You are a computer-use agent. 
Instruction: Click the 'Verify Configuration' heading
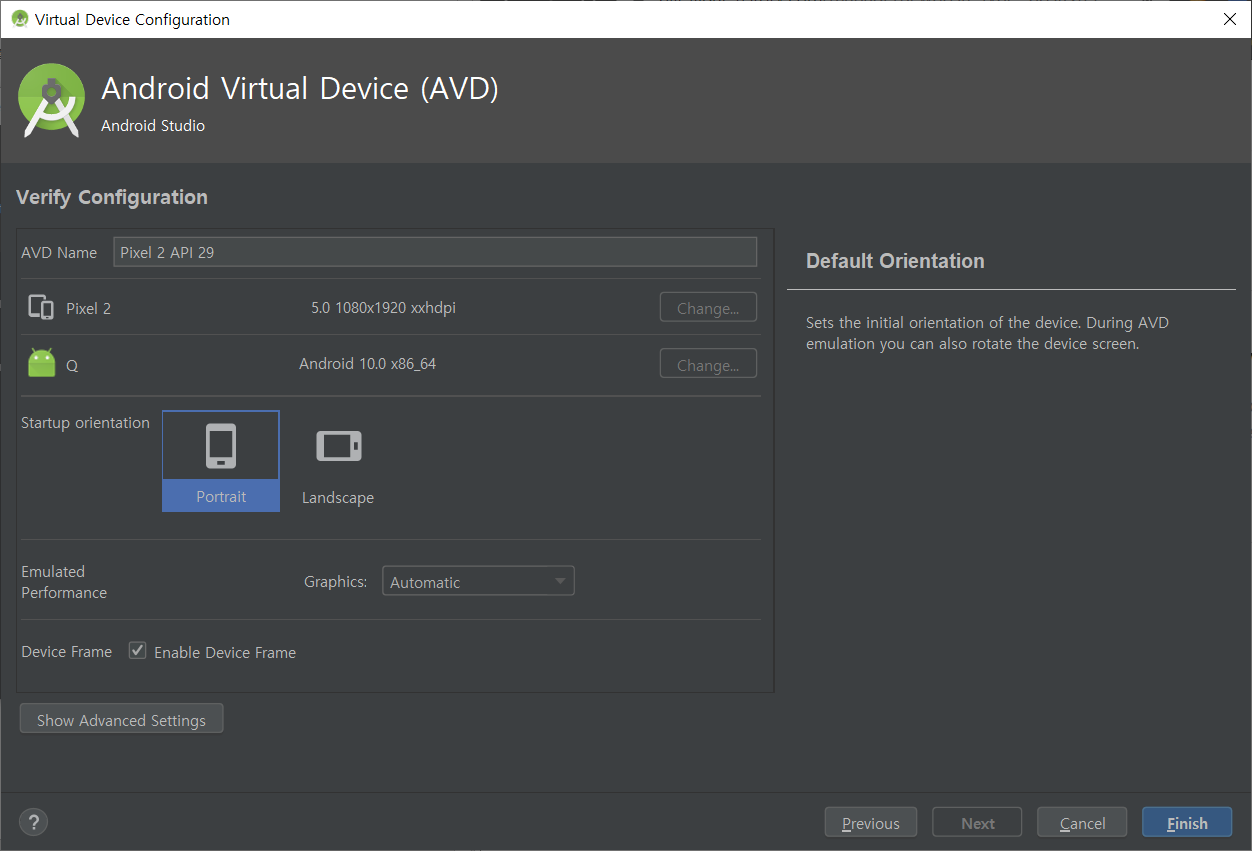coord(112,197)
